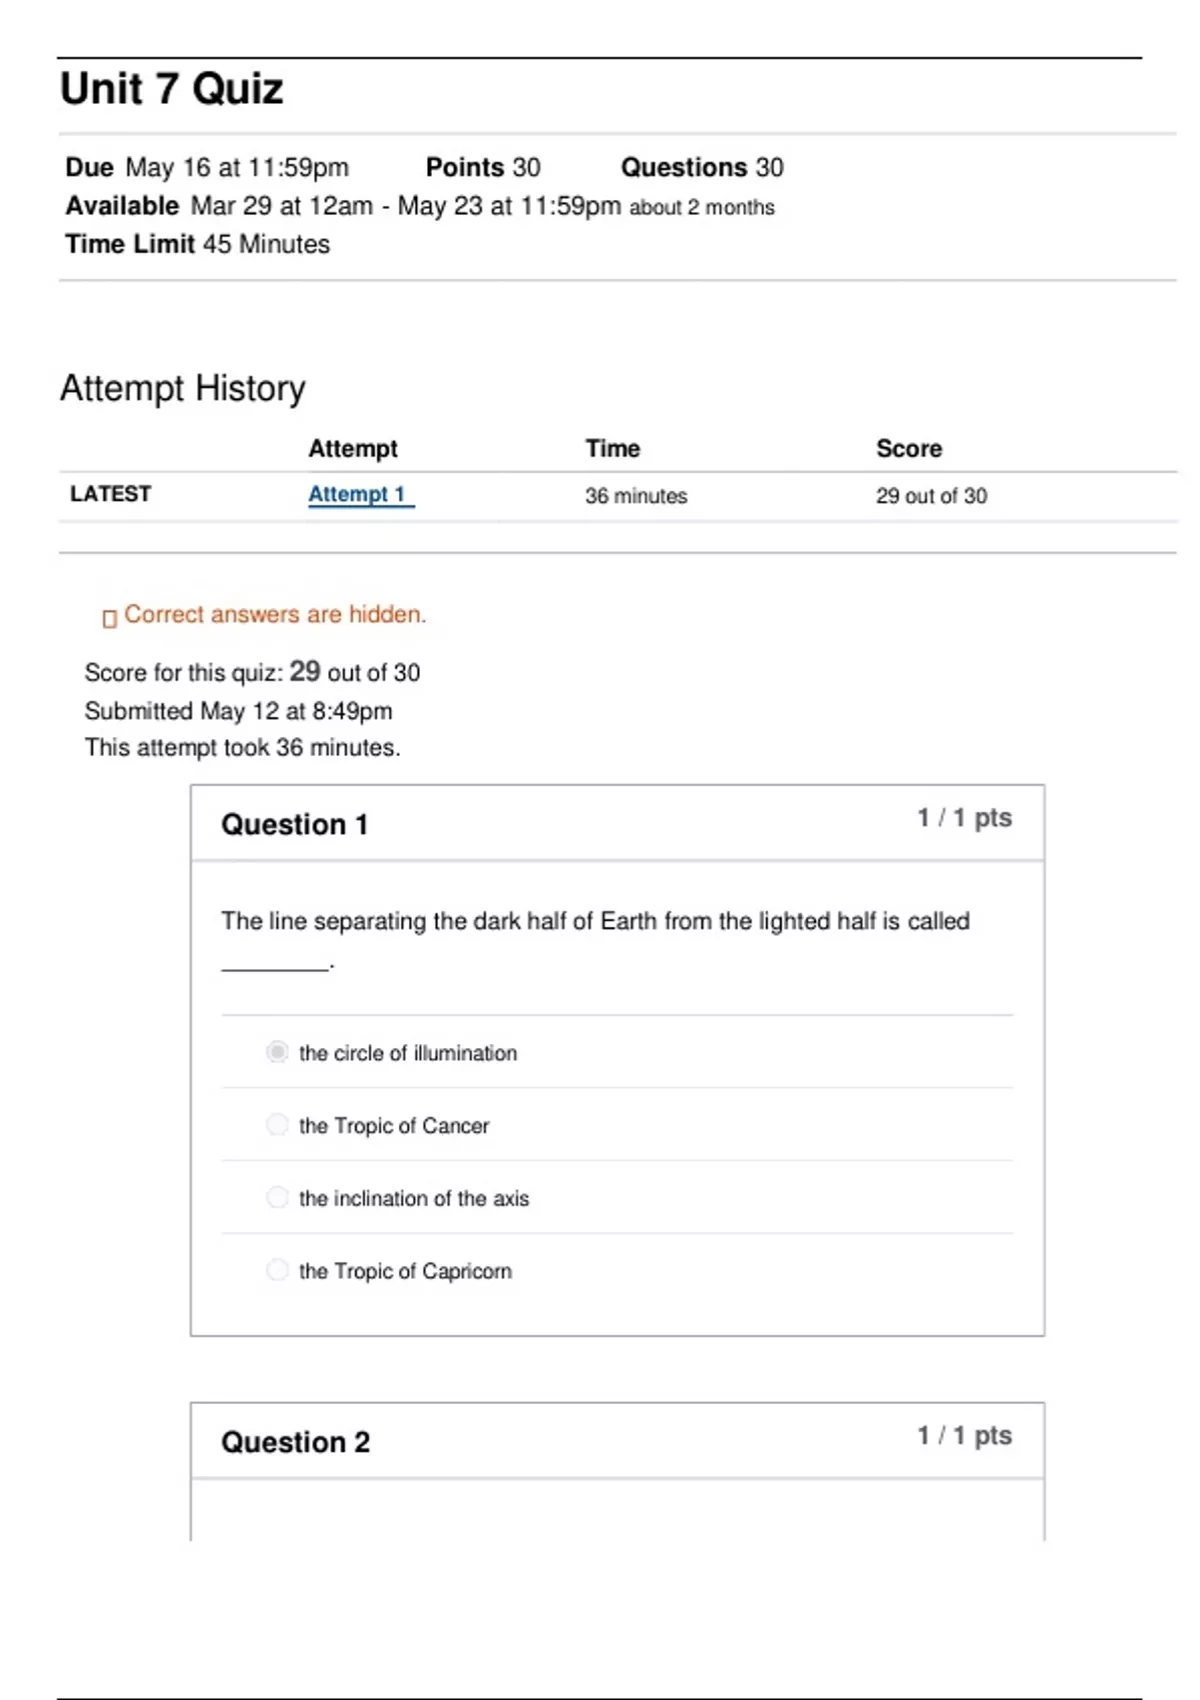Click the Score column header
The image size is (1200, 1700).
pyautogui.click(x=908, y=449)
